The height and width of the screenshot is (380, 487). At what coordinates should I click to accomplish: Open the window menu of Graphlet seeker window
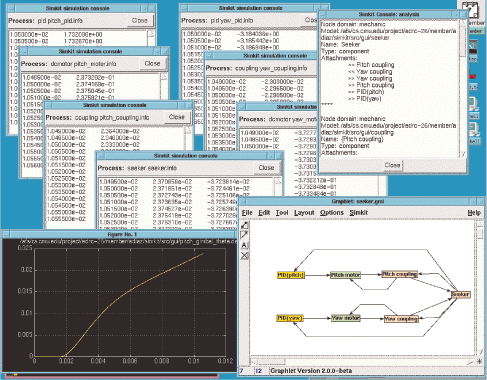pyautogui.click(x=243, y=201)
